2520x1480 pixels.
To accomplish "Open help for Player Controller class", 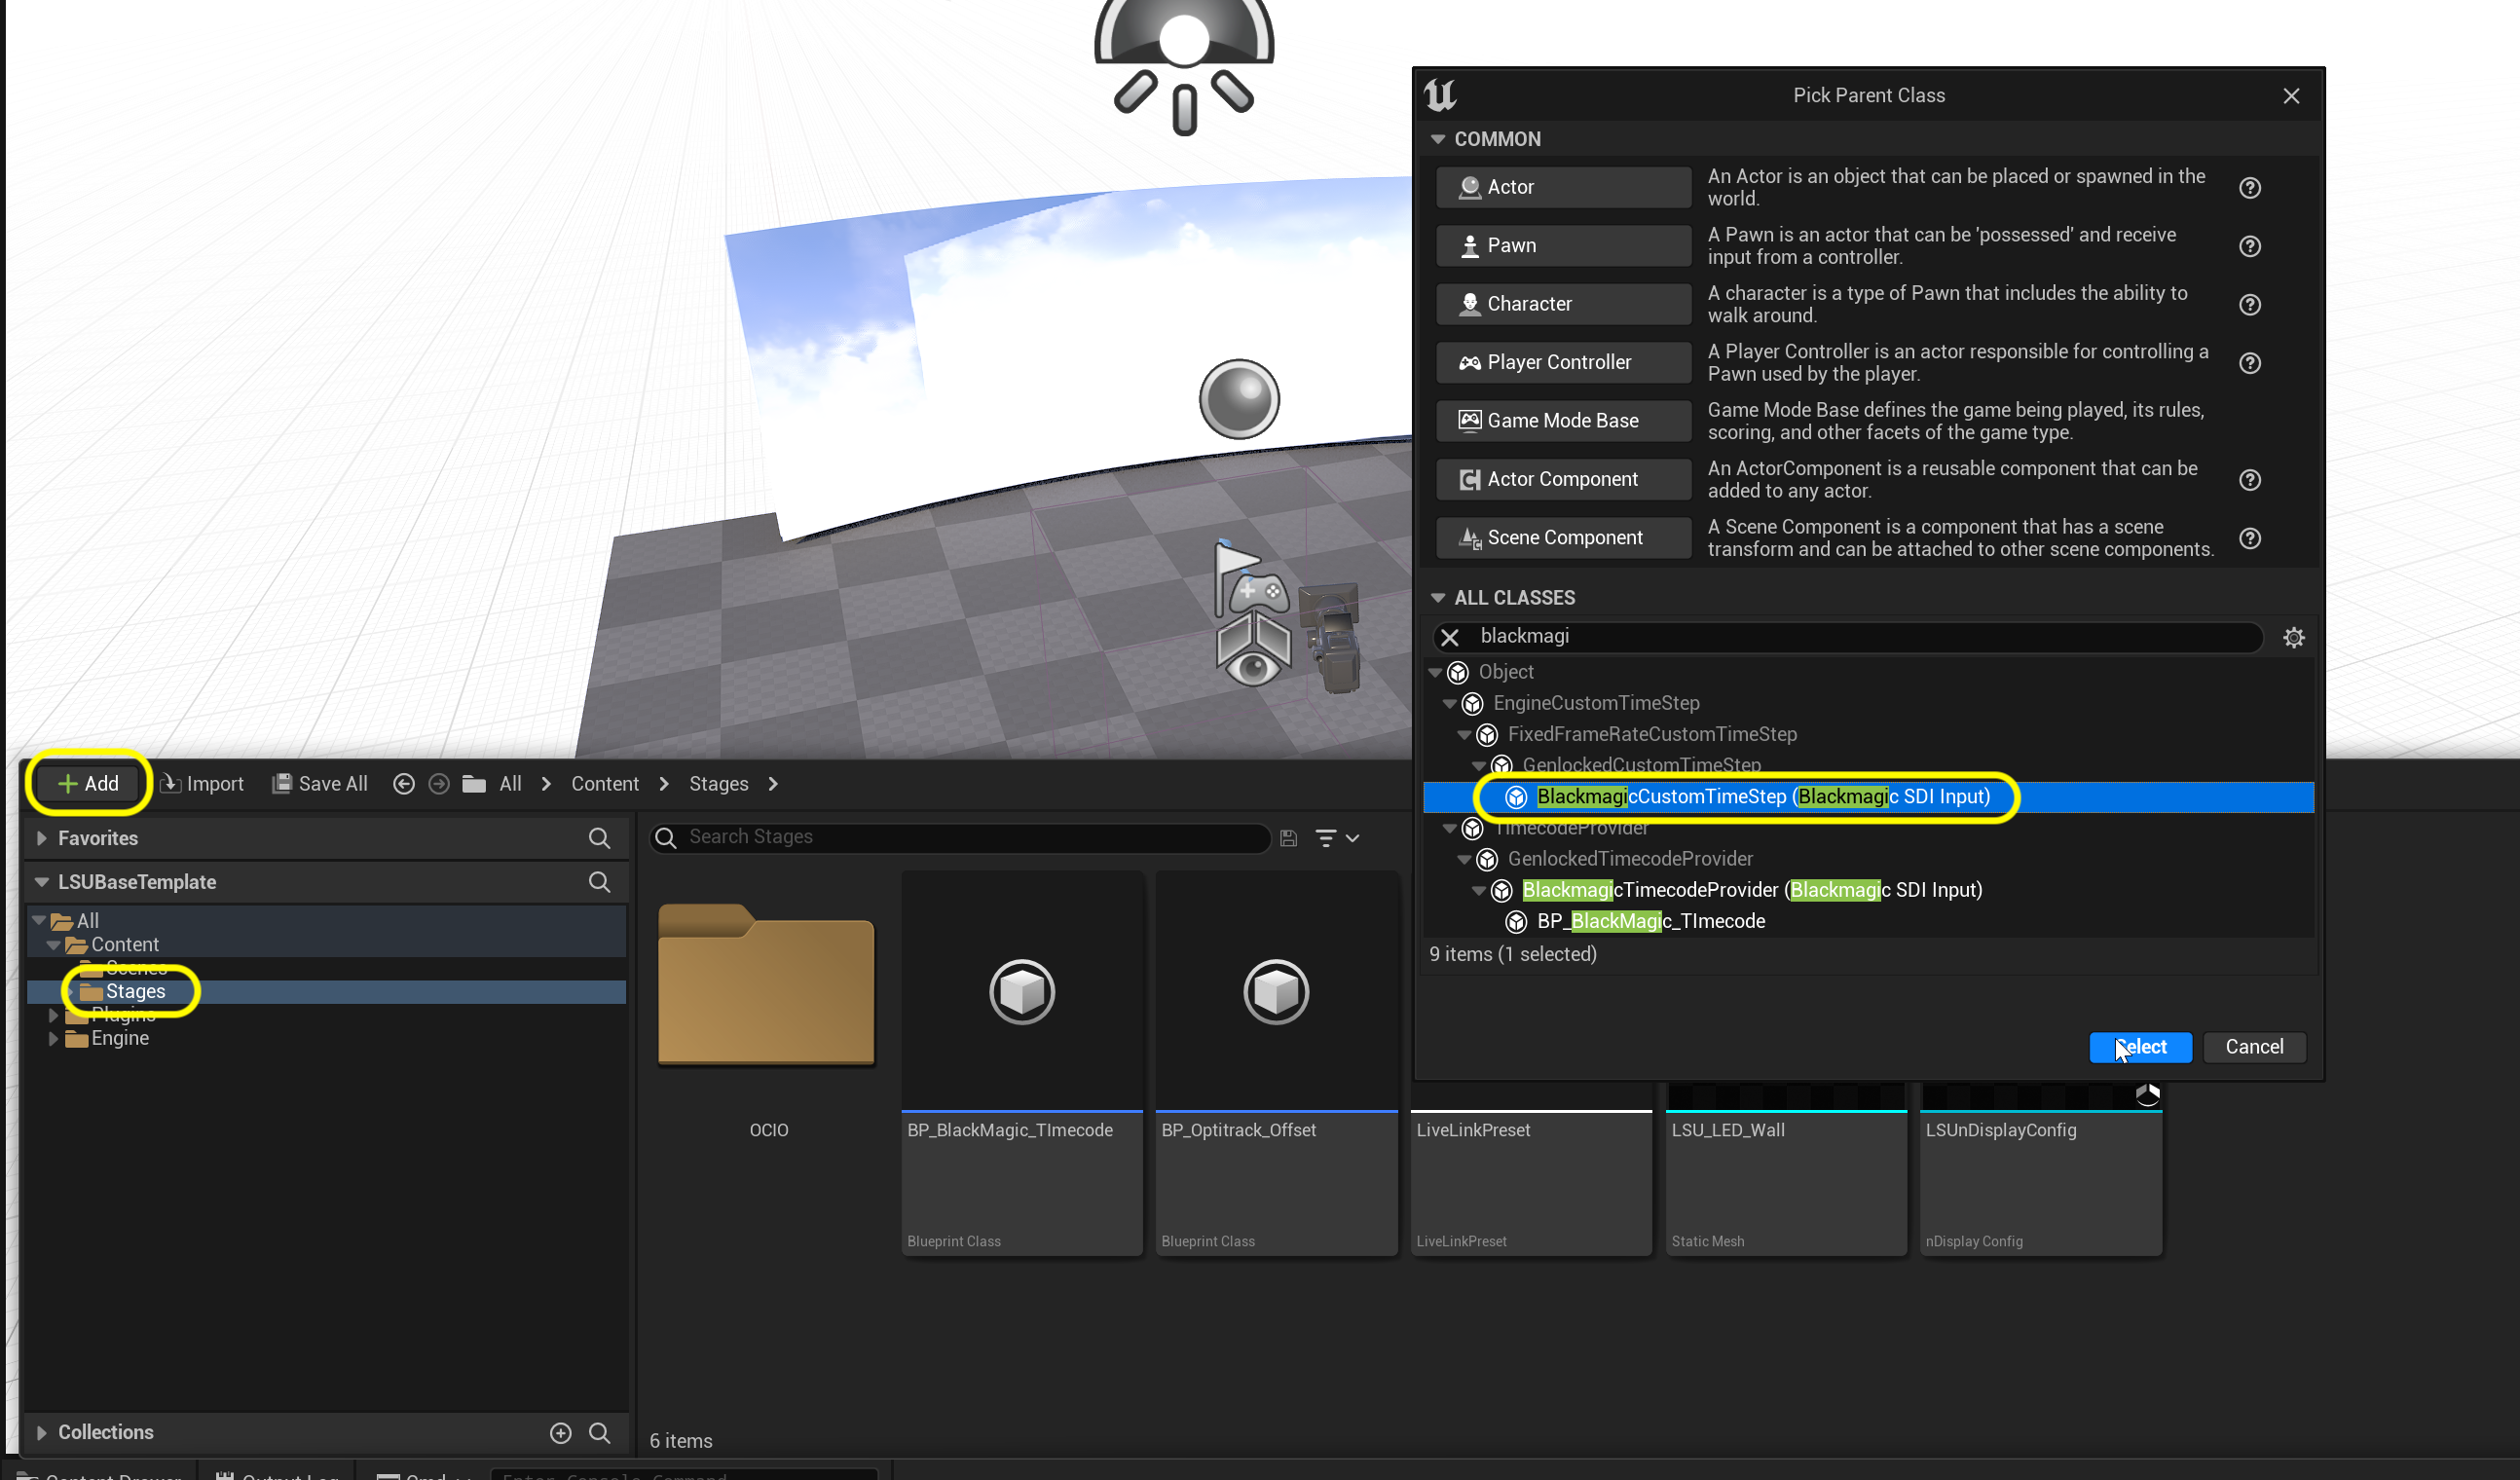I will pos(2250,363).
